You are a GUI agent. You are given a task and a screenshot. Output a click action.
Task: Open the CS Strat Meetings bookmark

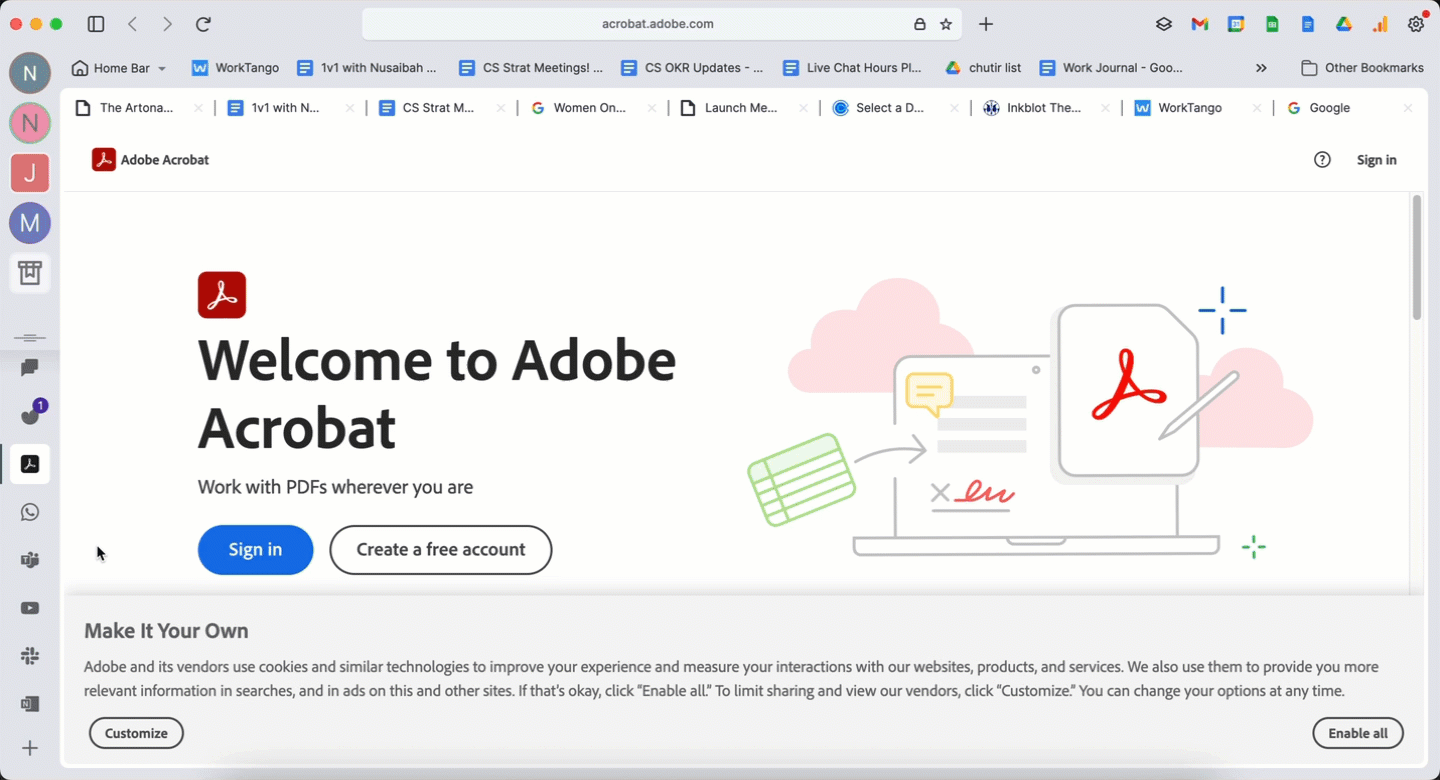tap(531, 68)
